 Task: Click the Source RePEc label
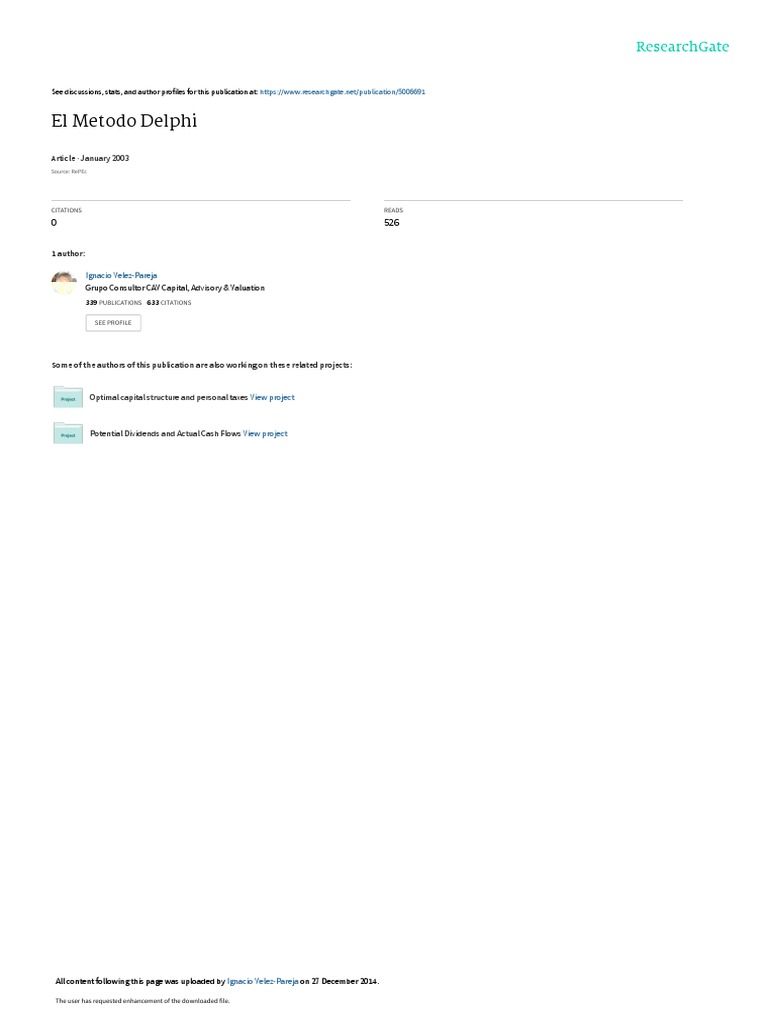point(69,172)
